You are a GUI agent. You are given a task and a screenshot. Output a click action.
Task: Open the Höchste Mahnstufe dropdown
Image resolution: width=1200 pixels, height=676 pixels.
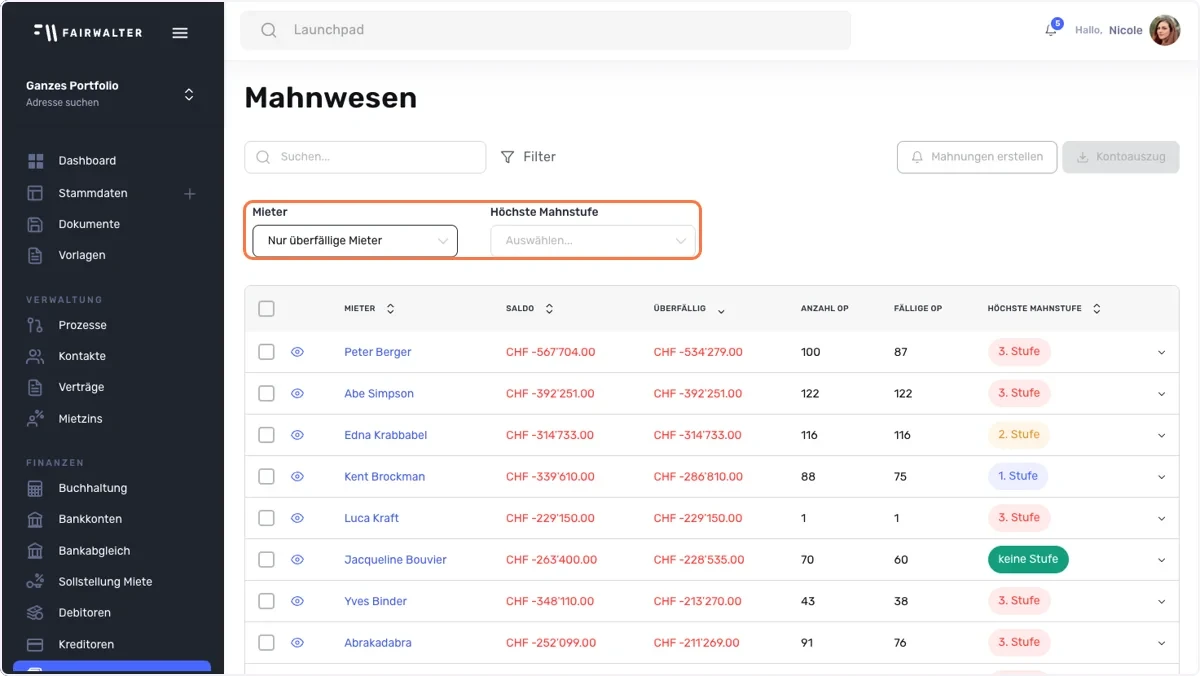point(593,241)
